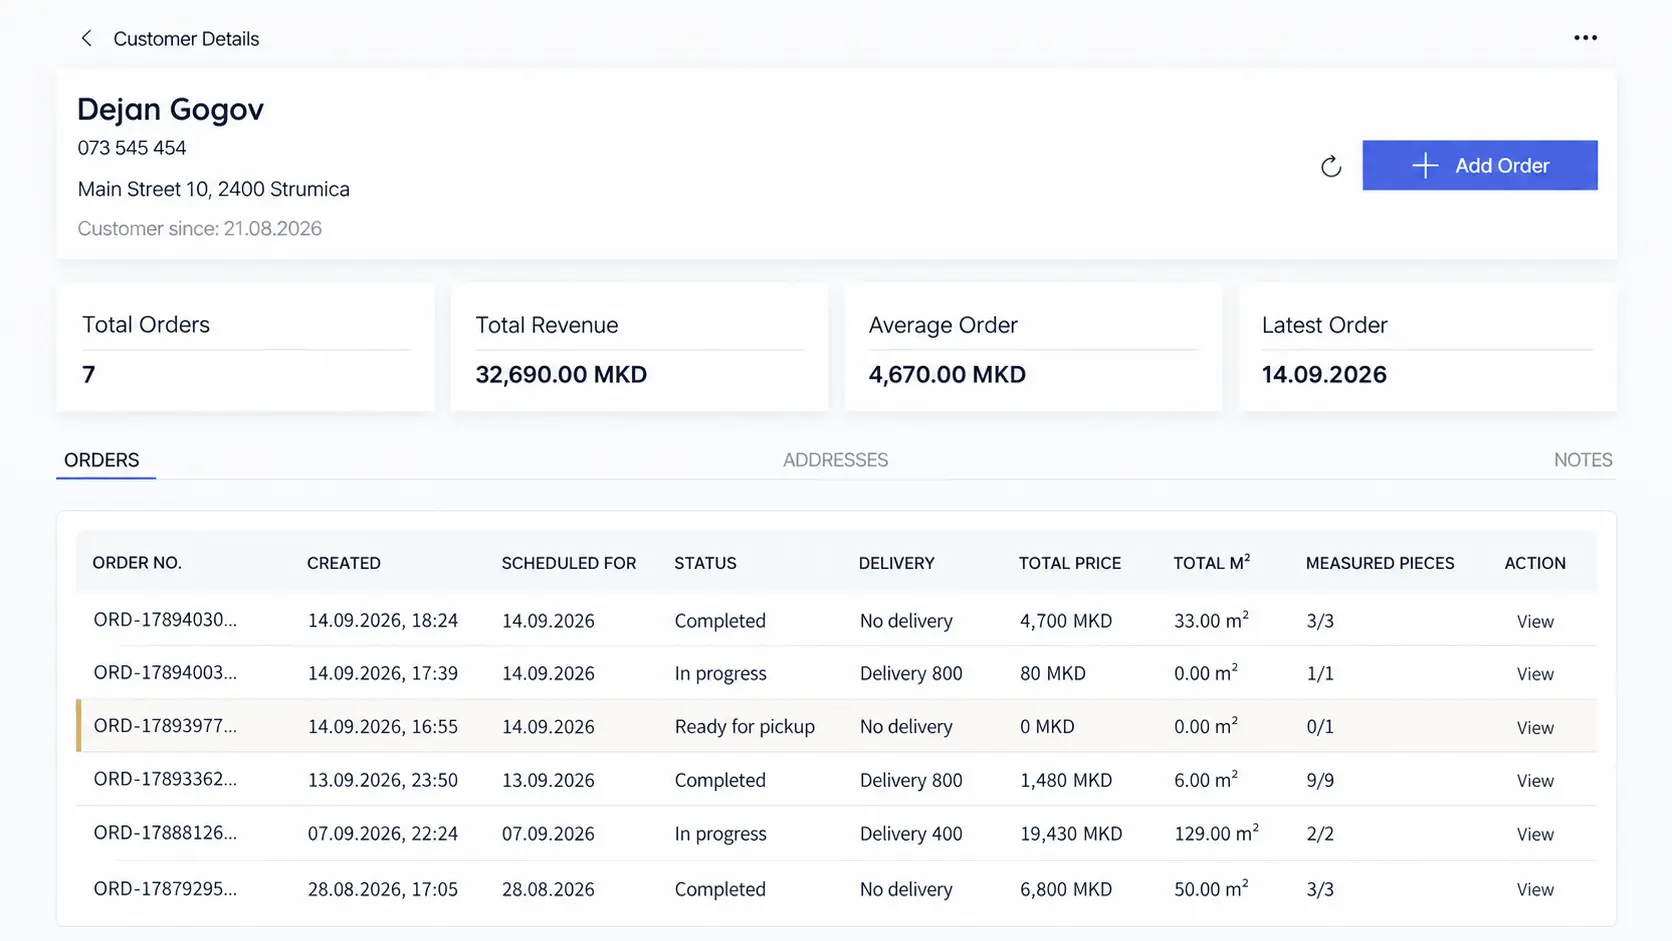Image resolution: width=1672 pixels, height=941 pixels.
Task: View order ORD-17894003
Action: 1535,674
